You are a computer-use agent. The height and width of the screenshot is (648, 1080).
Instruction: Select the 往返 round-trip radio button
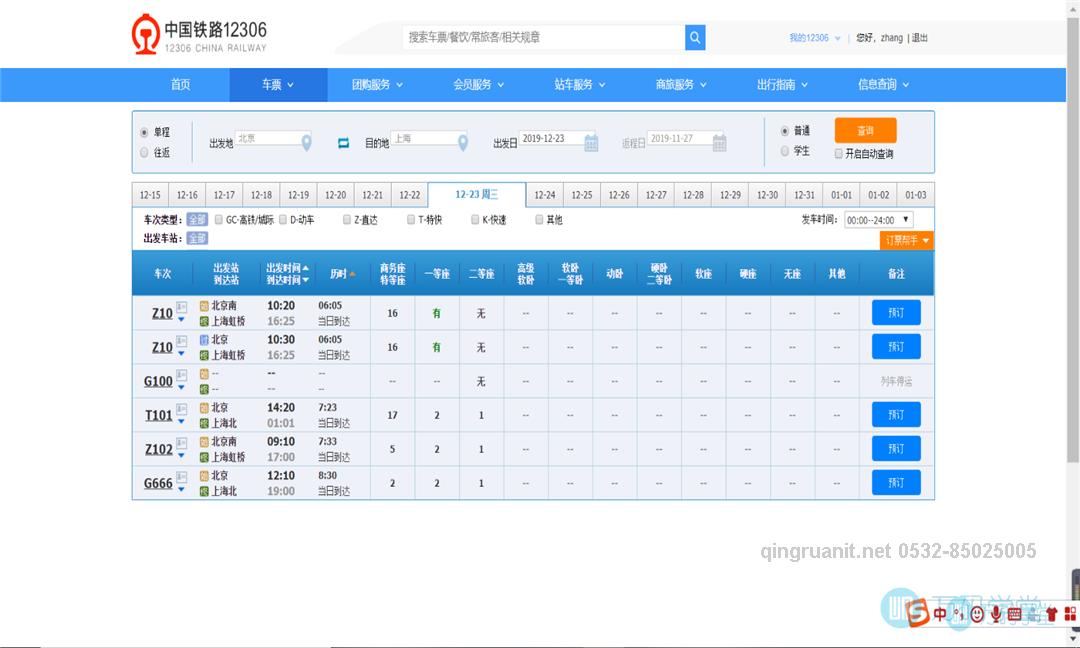click(145, 150)
